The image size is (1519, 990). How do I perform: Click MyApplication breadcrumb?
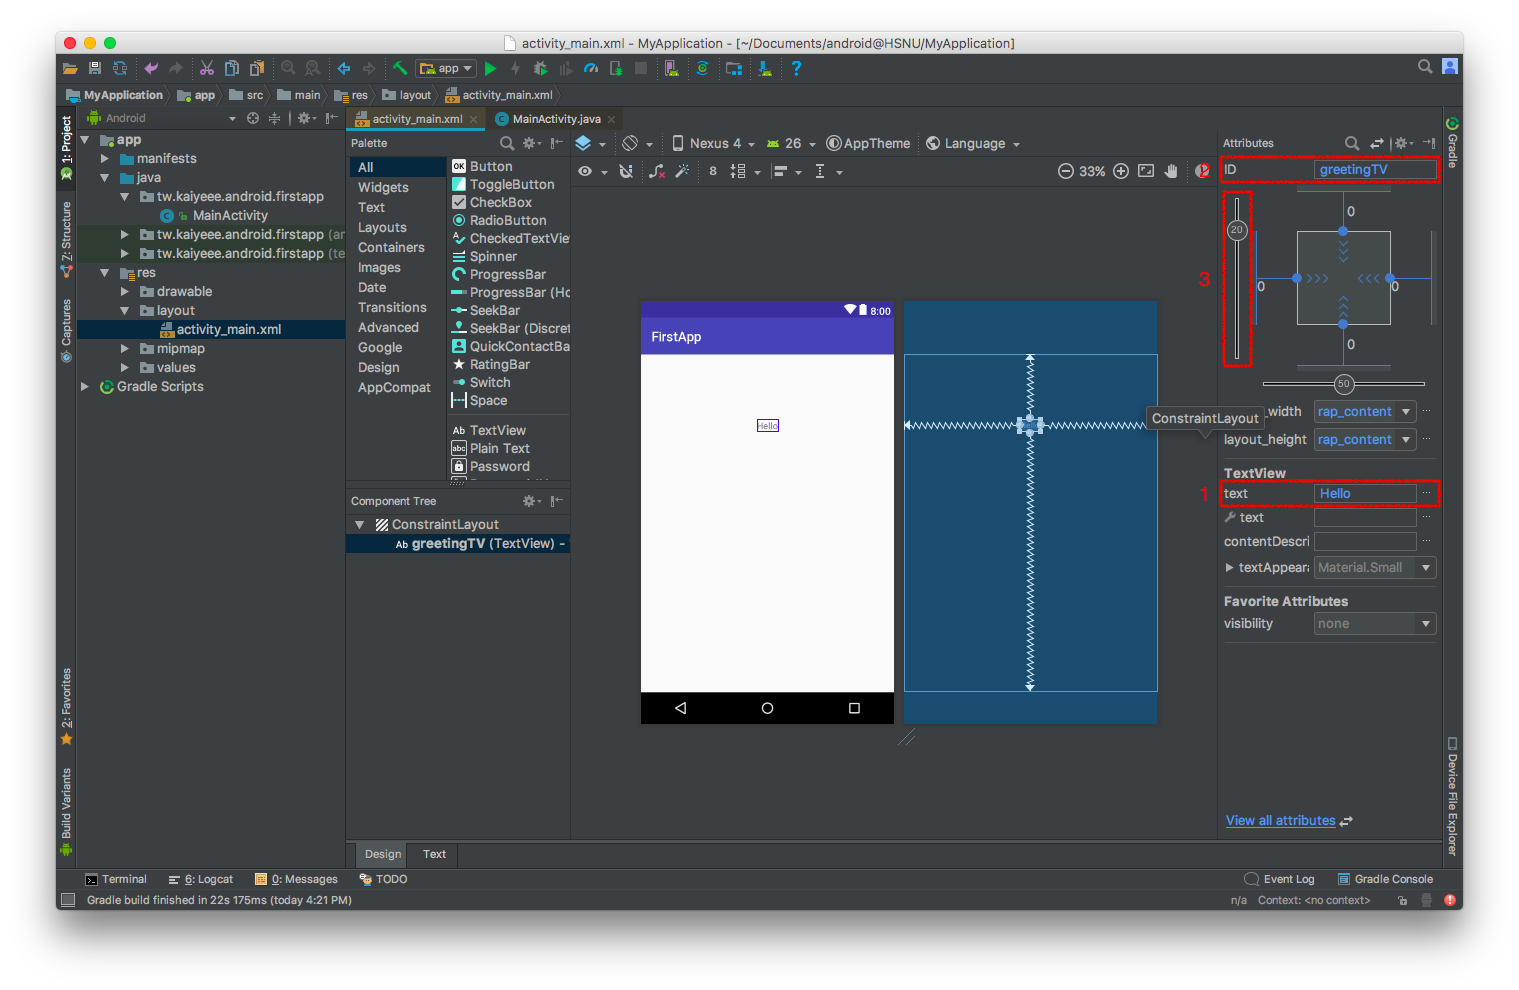[114, 95]
